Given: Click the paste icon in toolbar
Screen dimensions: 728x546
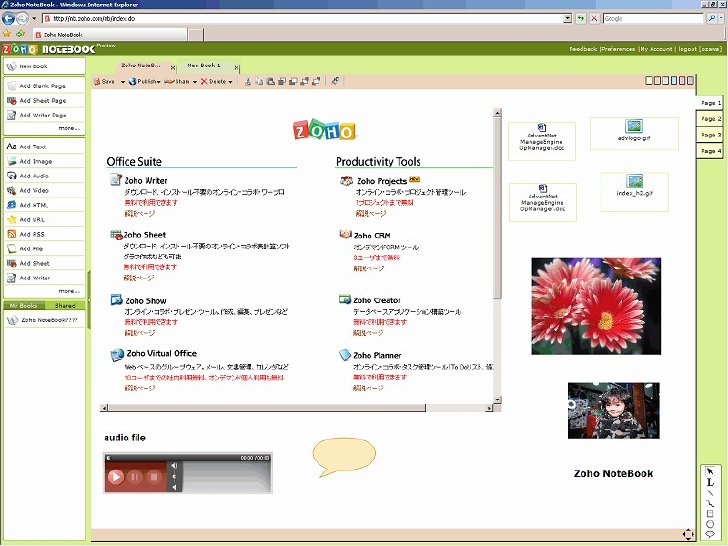Looking at the screenshot, I should (x=271, y=82).
